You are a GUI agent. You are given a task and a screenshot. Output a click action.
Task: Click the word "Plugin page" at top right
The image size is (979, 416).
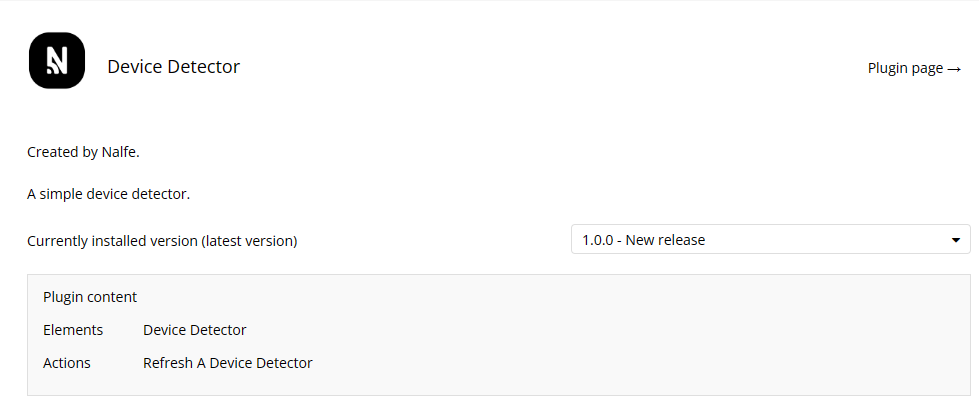[905, 68]
